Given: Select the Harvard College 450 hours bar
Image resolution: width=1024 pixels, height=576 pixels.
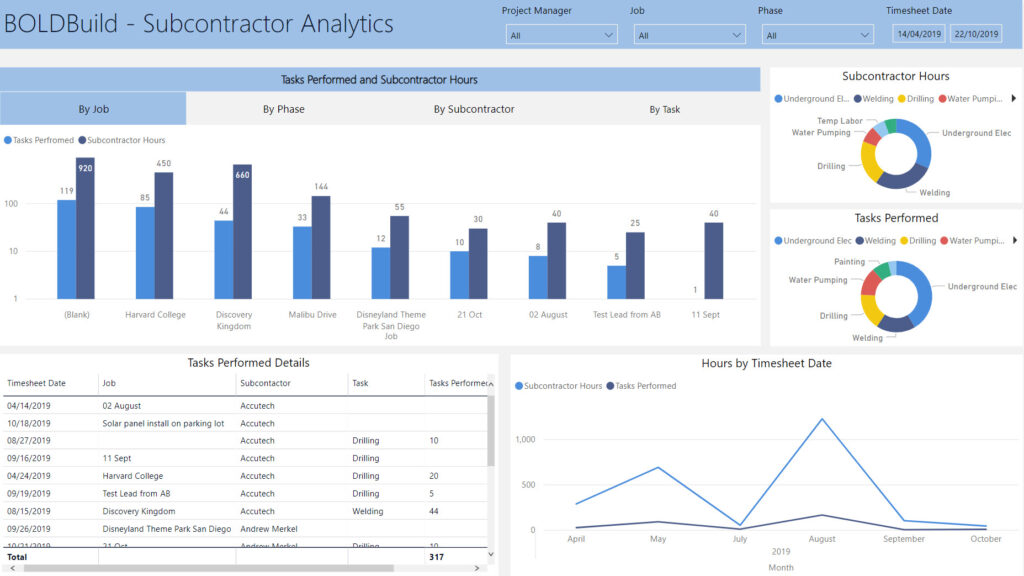Looking at the screenshot, I should (164, 235).
